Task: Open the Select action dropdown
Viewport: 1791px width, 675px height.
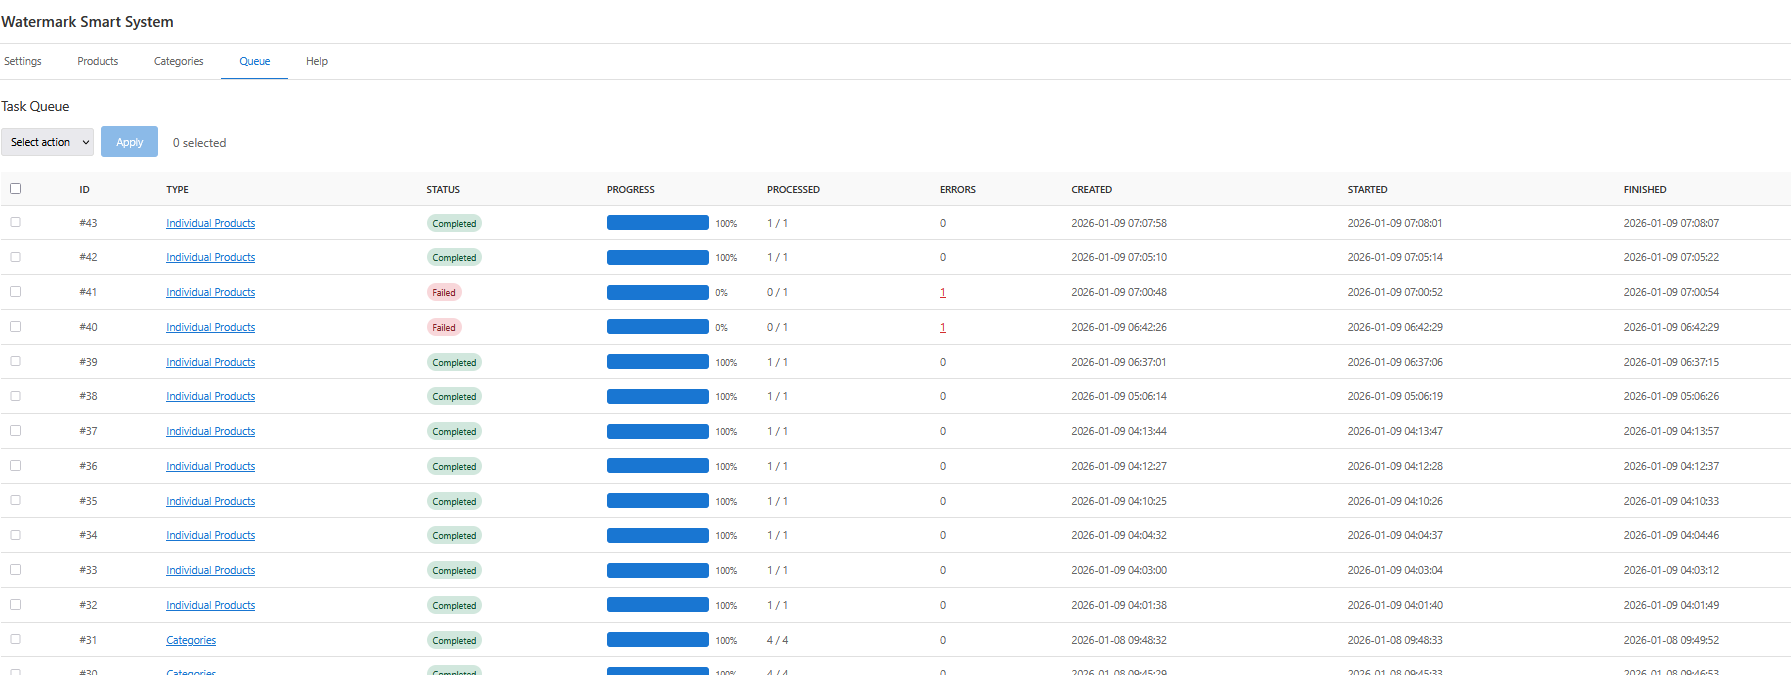Action: click(x=48, y=142)
